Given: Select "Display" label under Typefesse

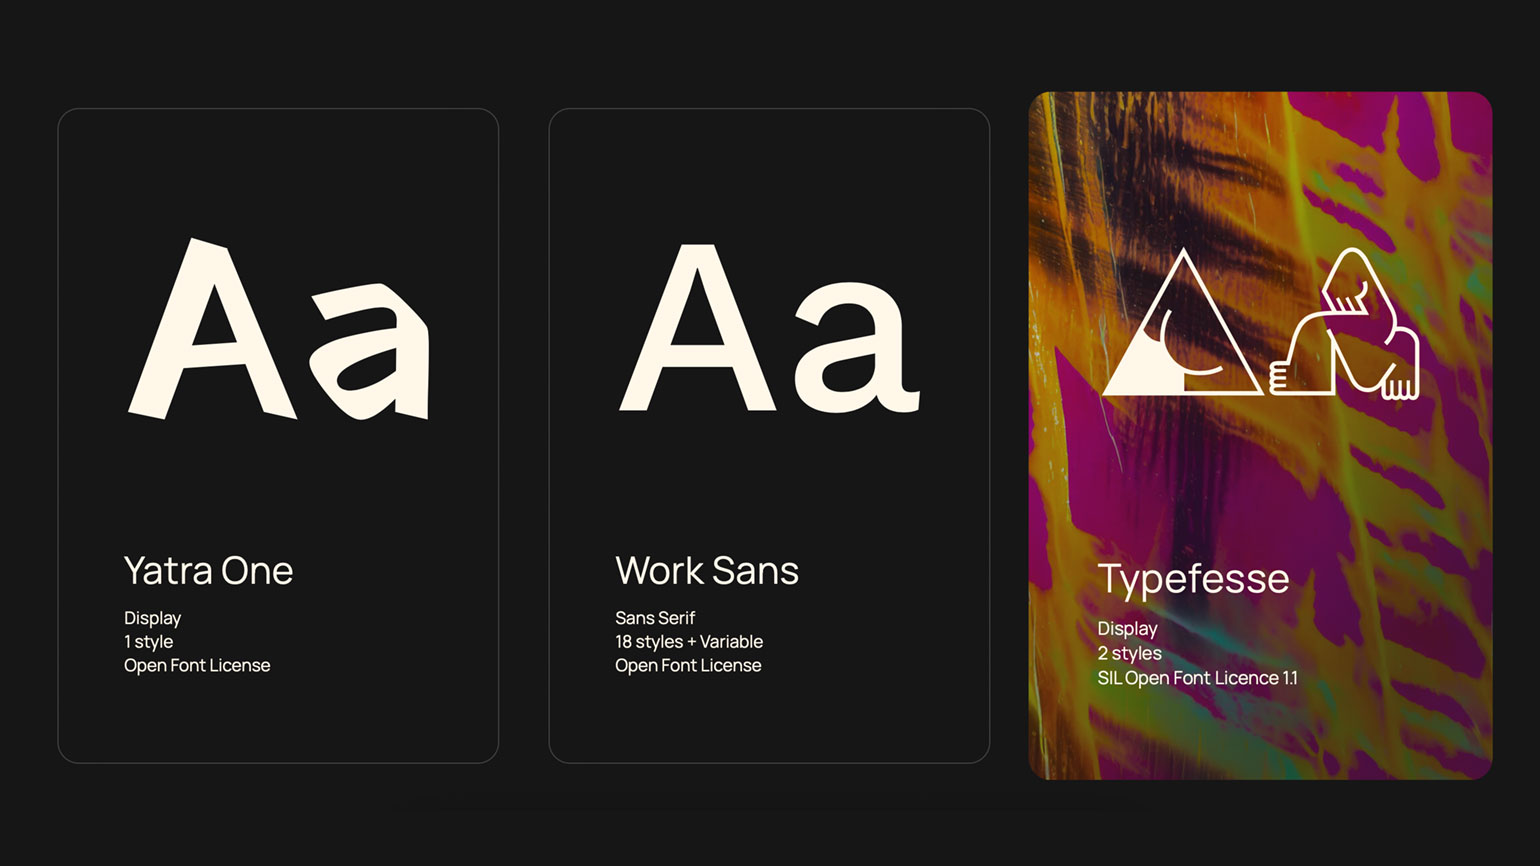Looking at the screenshot, I should pos(1127,629).
